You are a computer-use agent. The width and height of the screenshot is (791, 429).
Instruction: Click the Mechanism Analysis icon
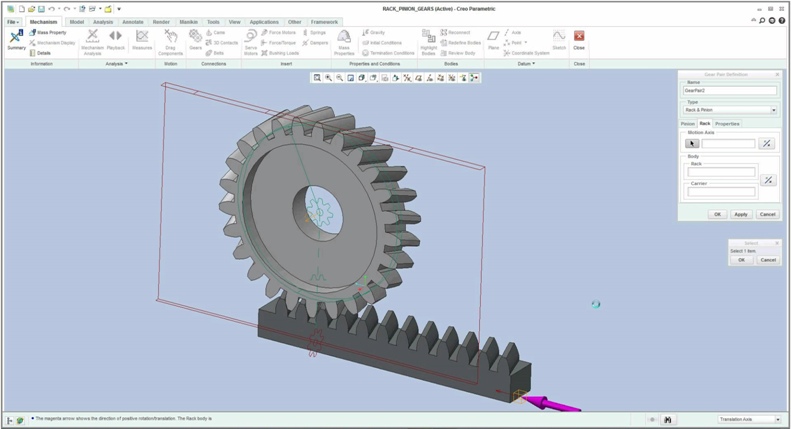tap(92, 38)
